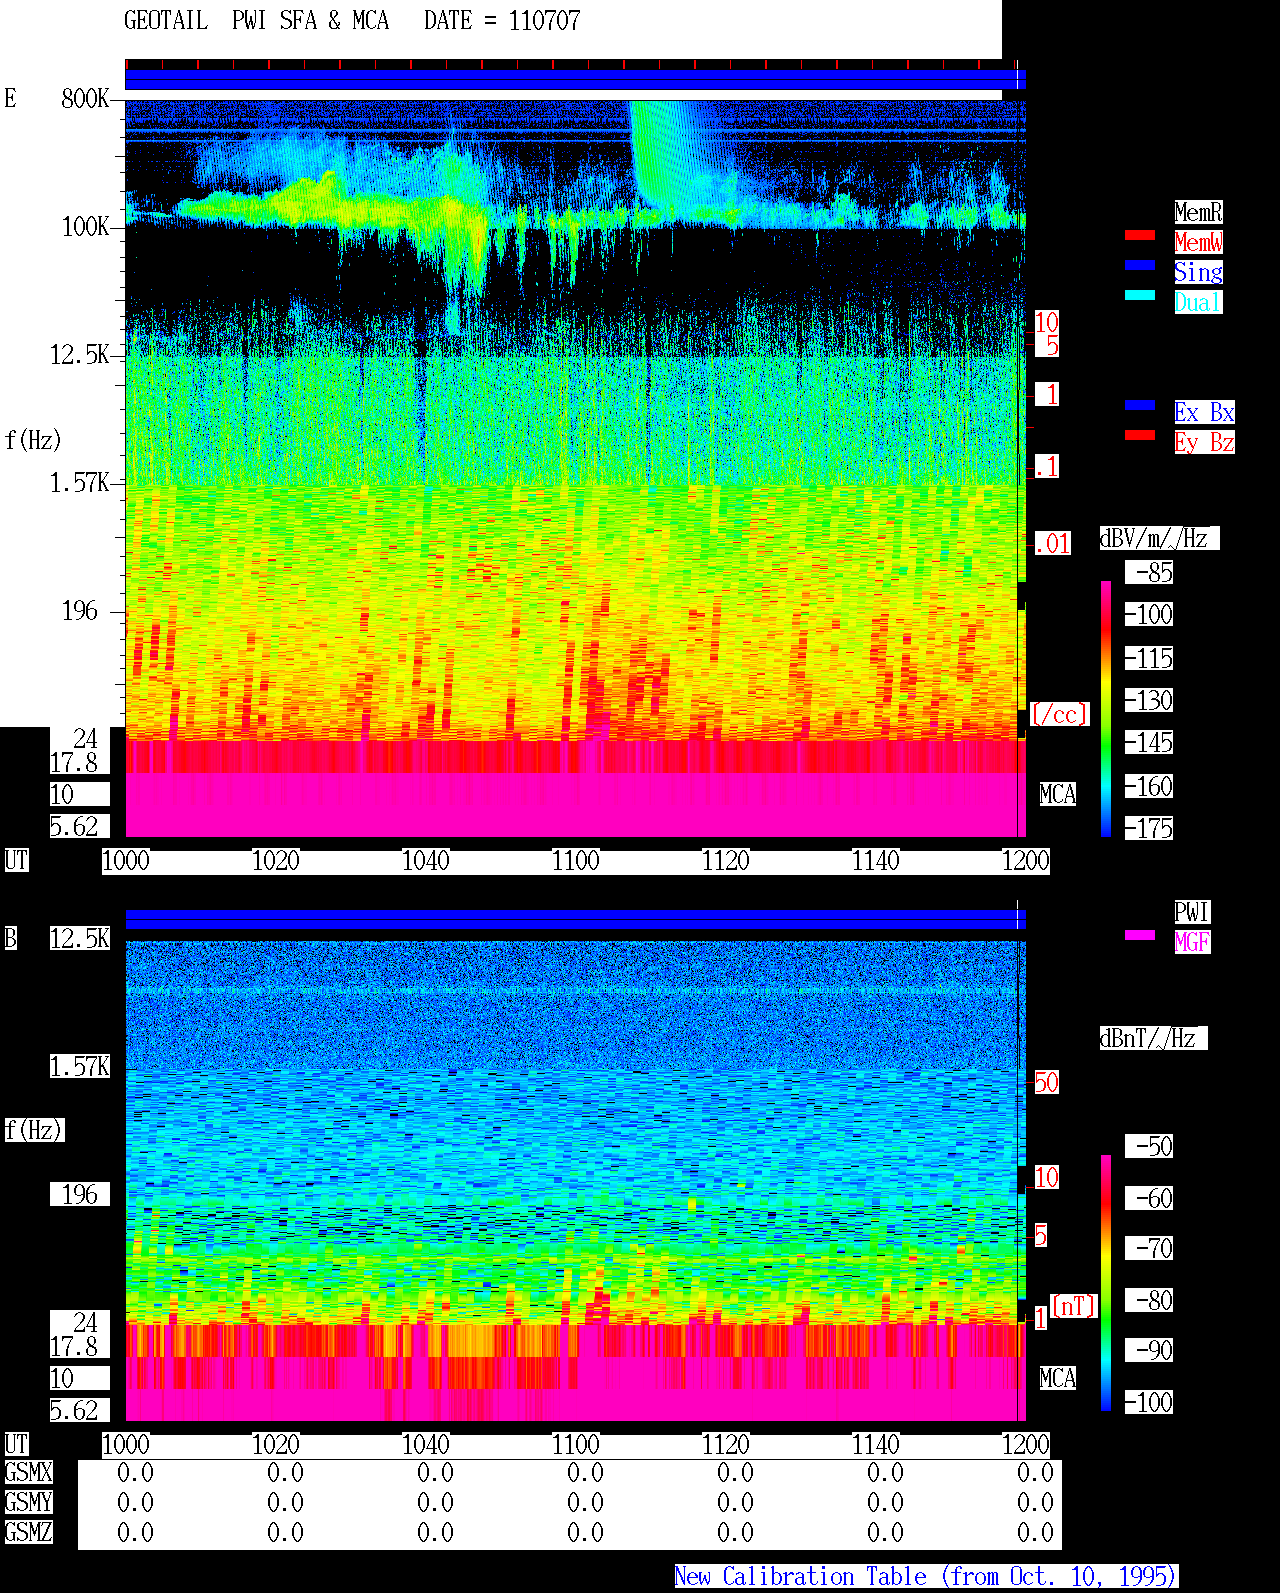The width and height of the screenshot is (1280, 1593).
Task: Click the 1100 UT tick on E spectrogram
Action: (x=576, y=861)
